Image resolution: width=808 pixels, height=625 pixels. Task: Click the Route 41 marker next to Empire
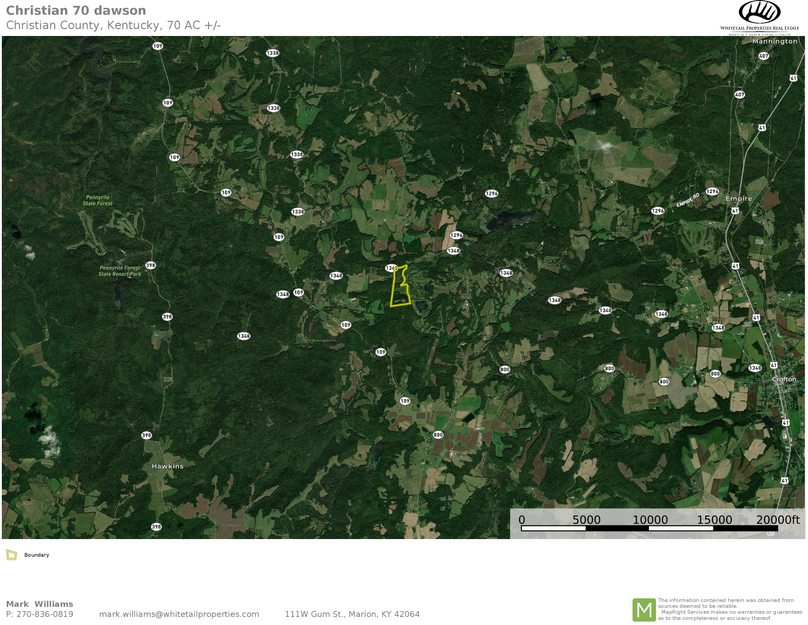735,211
